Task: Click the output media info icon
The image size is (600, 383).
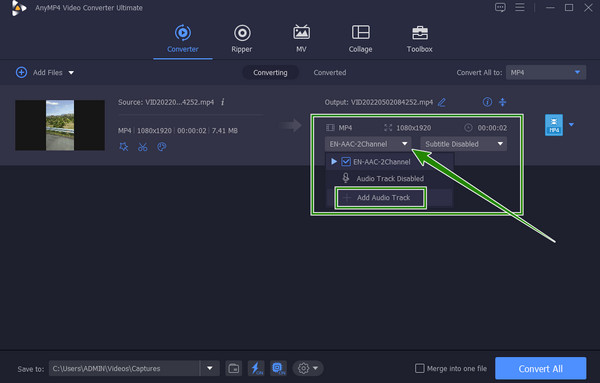Action: (x=487, y=102)
